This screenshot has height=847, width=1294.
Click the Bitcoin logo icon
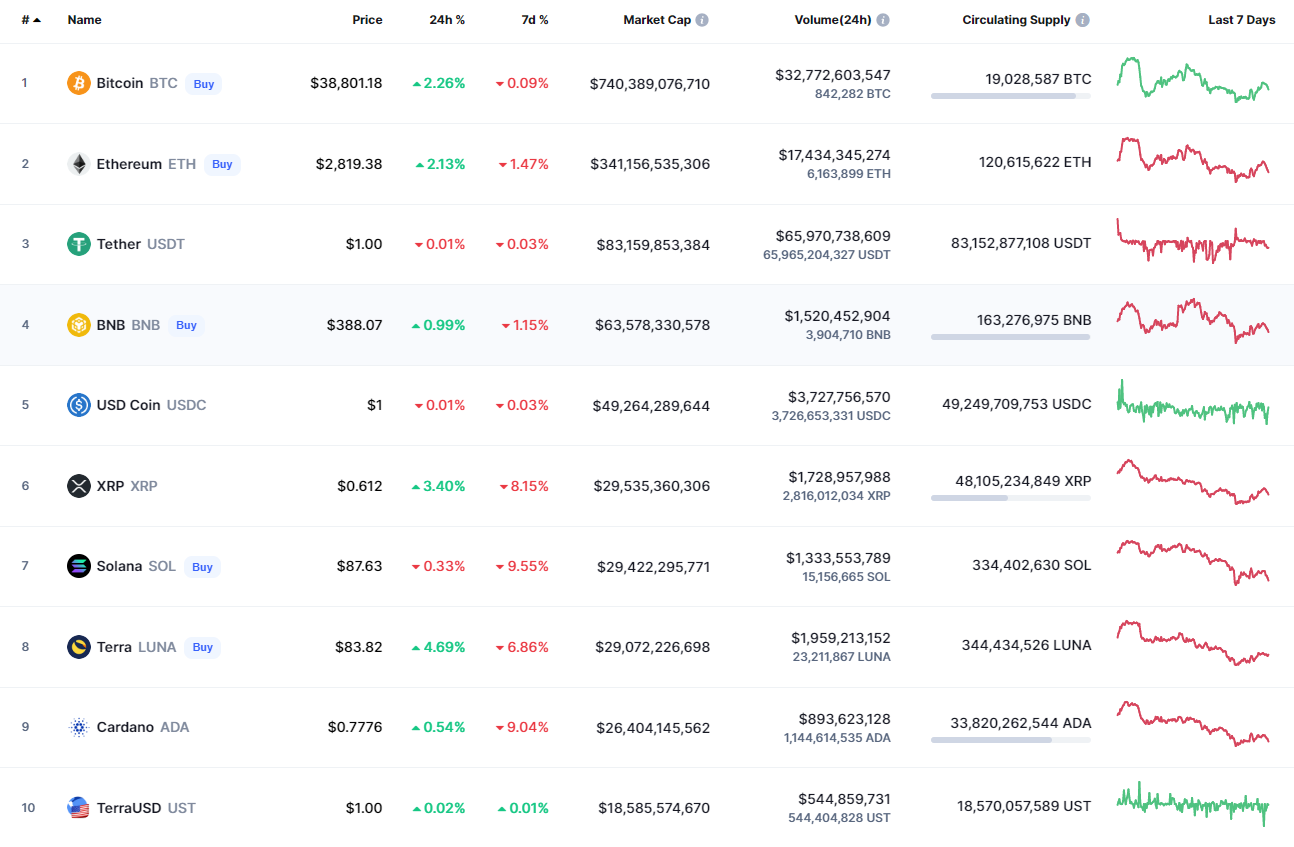point(79,83)
